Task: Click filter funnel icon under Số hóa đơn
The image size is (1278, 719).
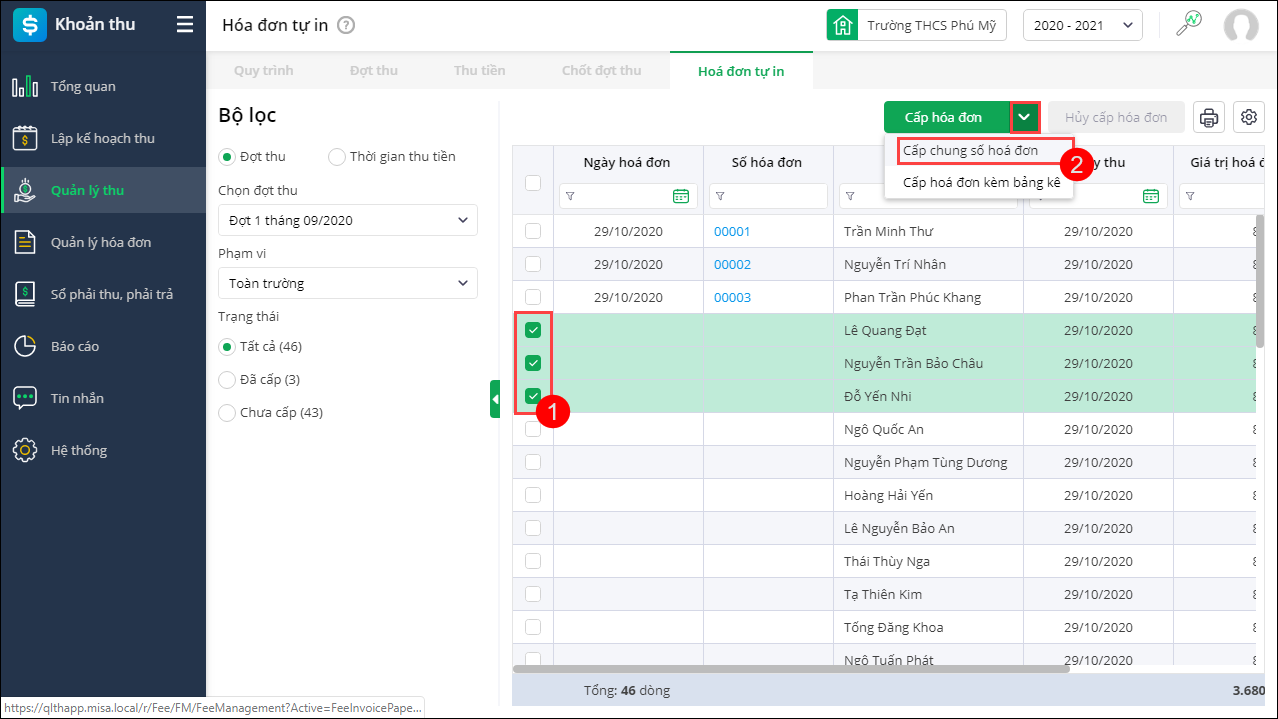Action: tap(720, 196)
